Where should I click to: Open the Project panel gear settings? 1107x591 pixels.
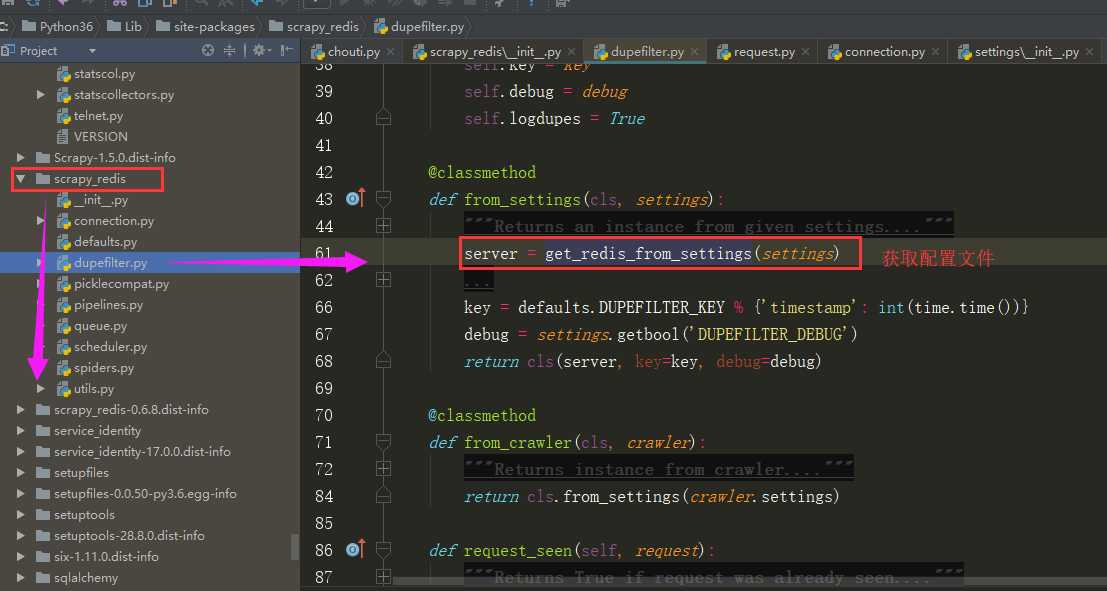(x=259, y=51)
